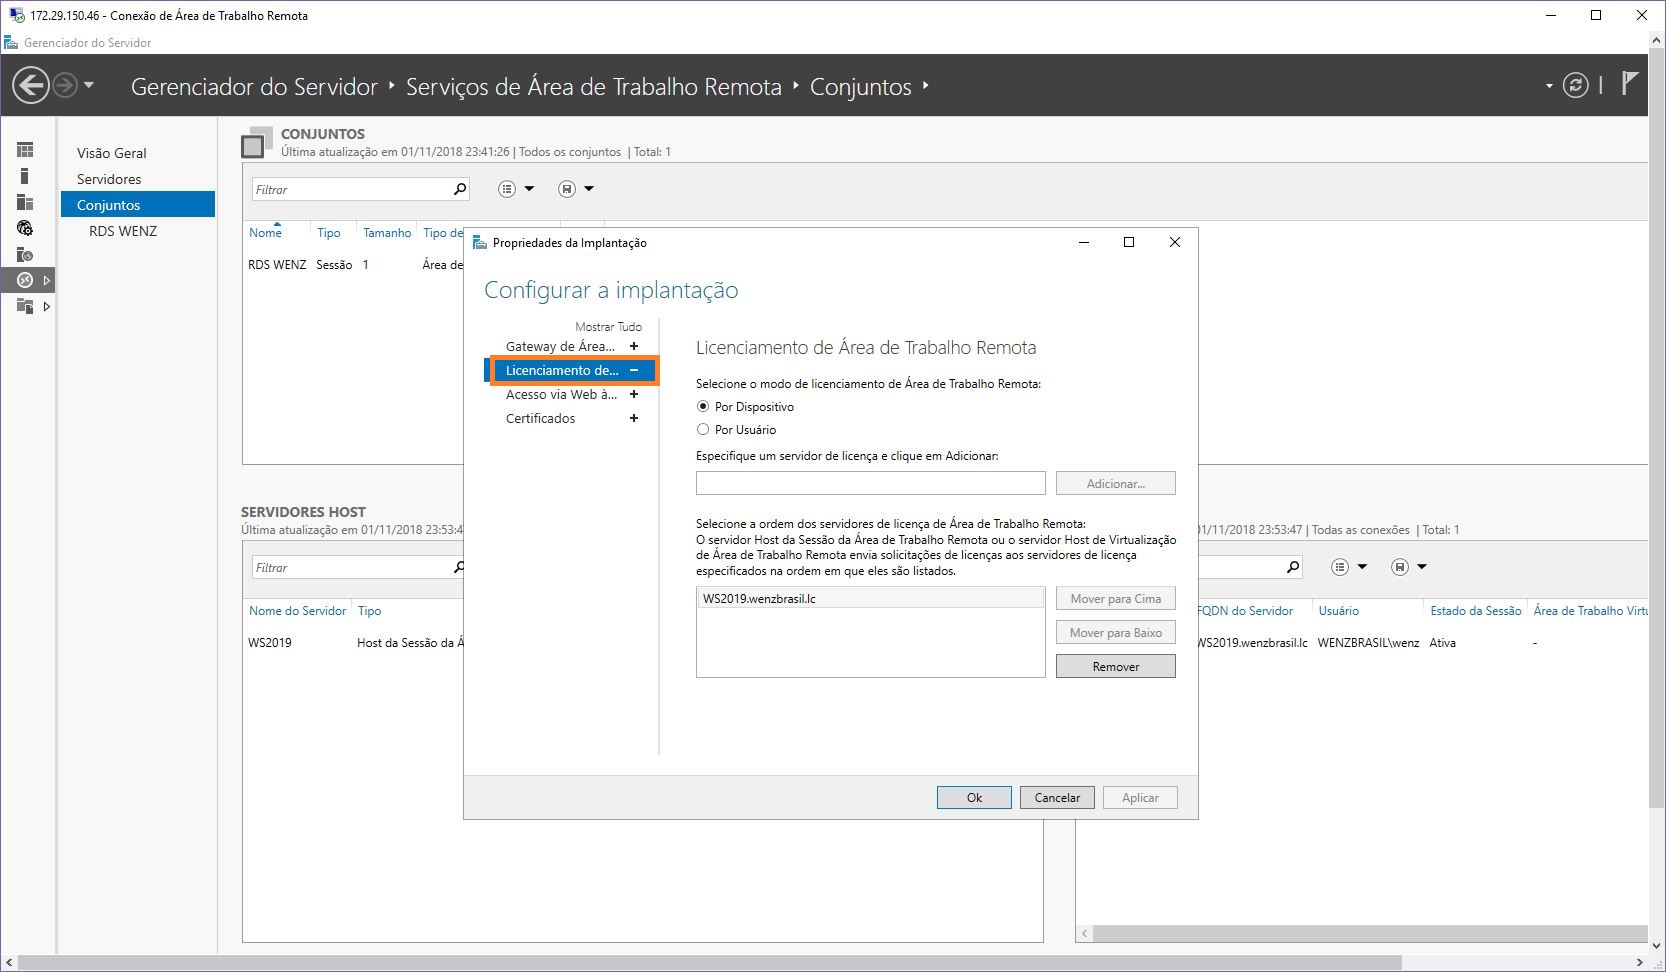
Task: Expand the Gateway de Área section
Action: click(634, 346)
